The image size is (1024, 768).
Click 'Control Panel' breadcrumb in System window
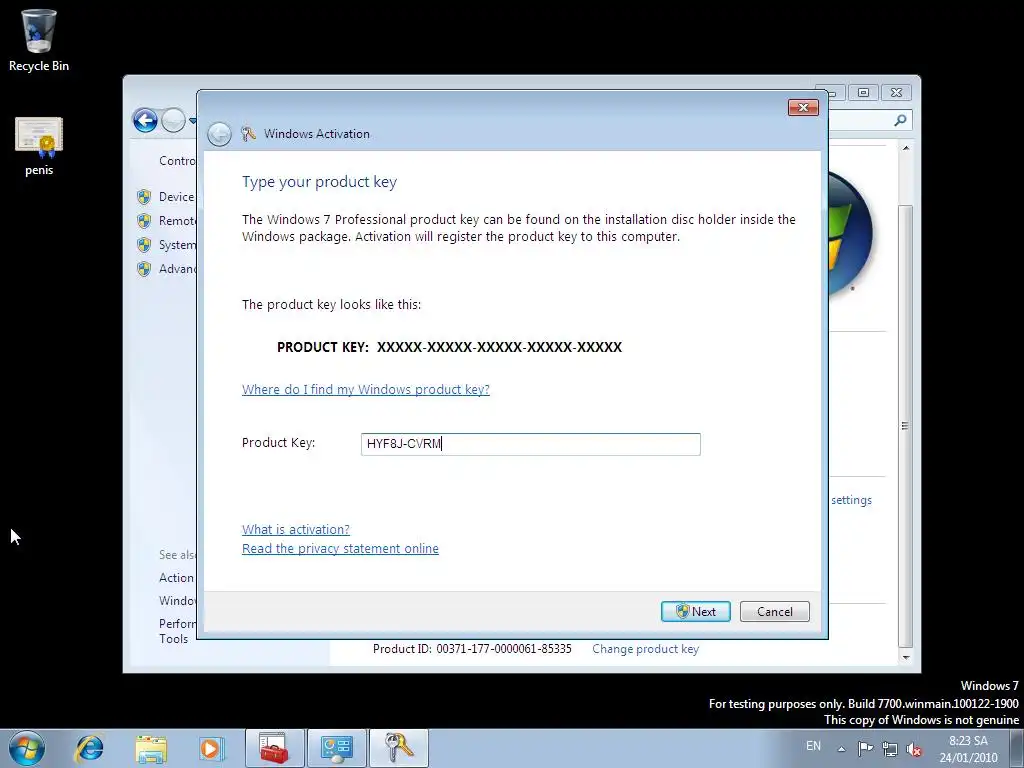tap(177, 161)
